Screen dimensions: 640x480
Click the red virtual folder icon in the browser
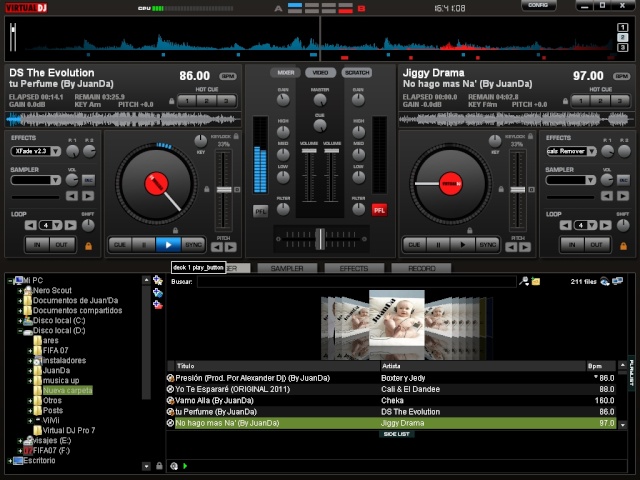[x=158, y=304]
